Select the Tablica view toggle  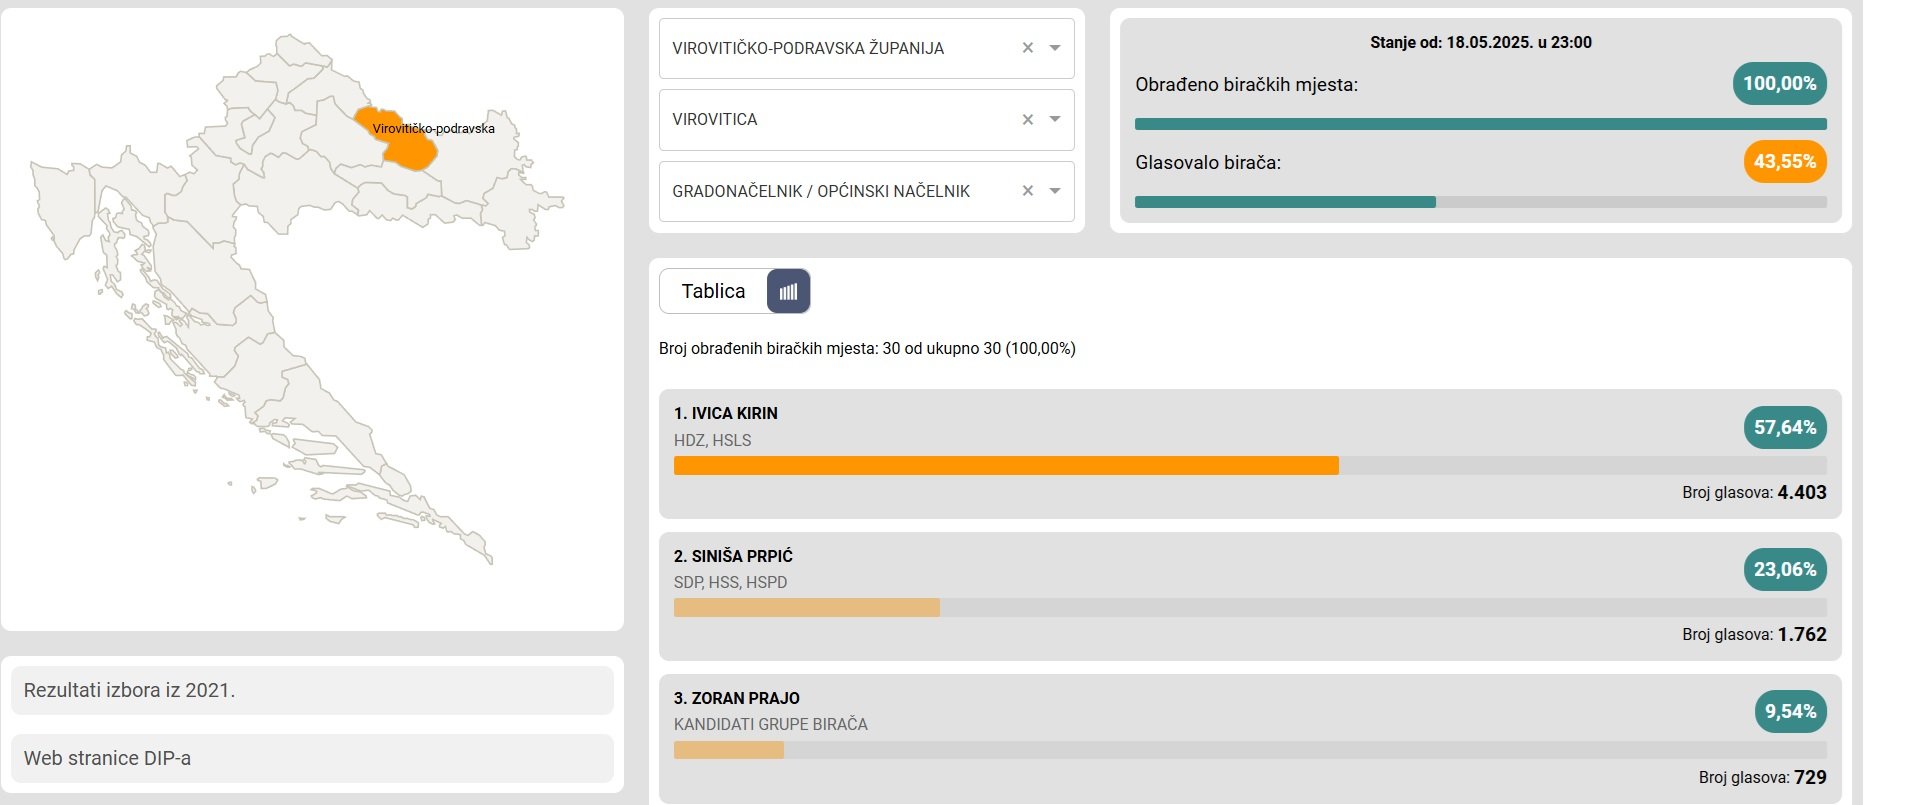[713, 292]
